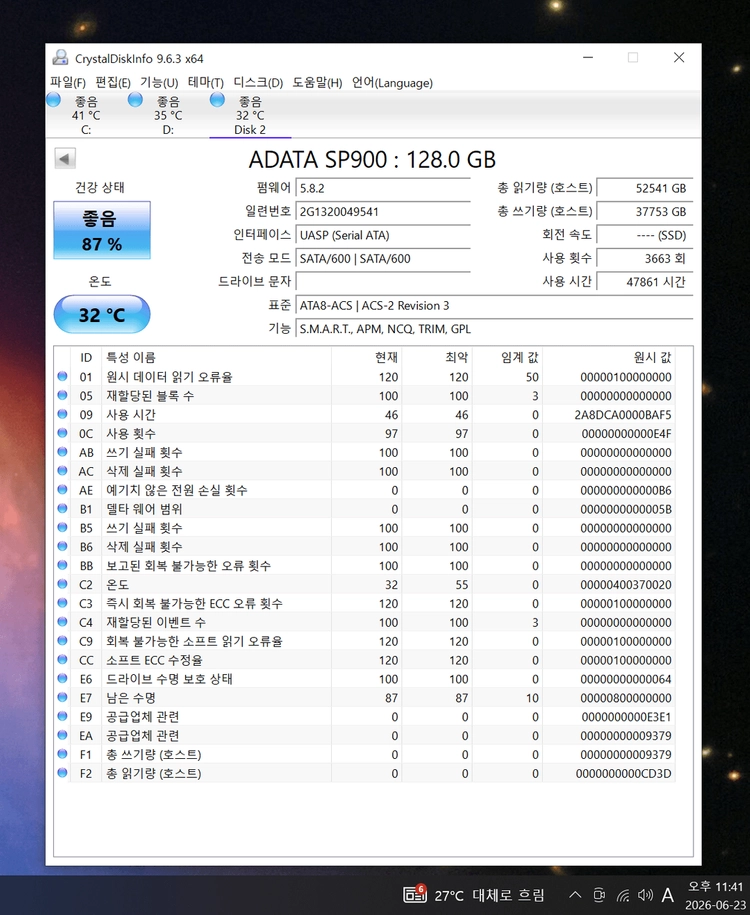
Task: Click status dot for attribute AC row
Action: click(62, 471)
